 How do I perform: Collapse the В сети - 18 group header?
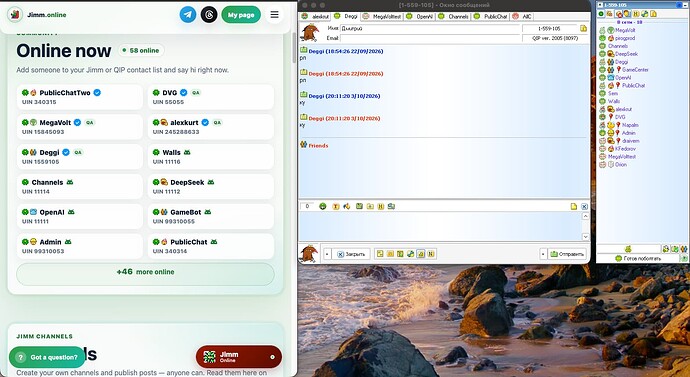click(x=629, y=22)
